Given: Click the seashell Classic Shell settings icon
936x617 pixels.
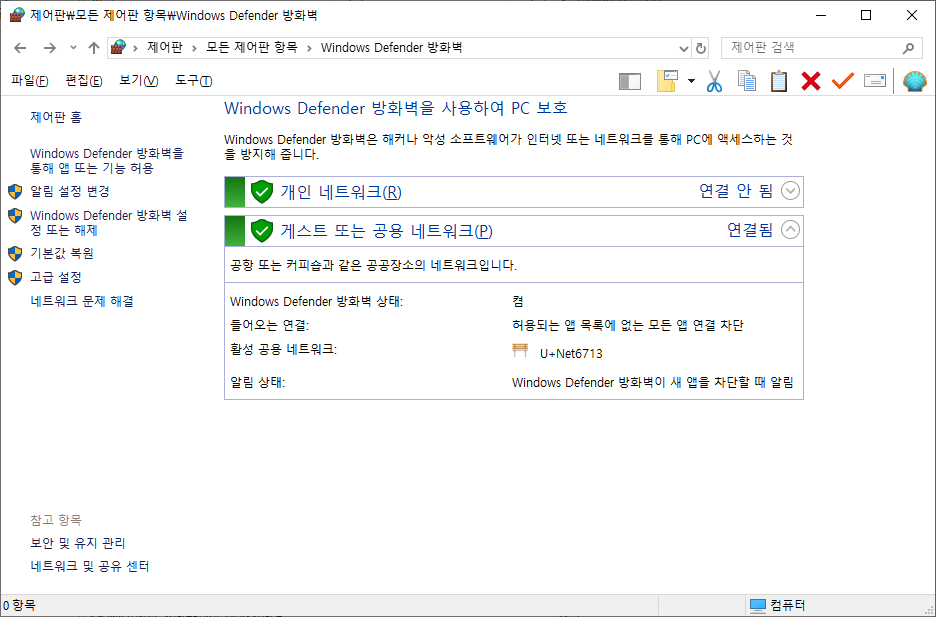Looking at the screenshot, I should pos(915,81).
